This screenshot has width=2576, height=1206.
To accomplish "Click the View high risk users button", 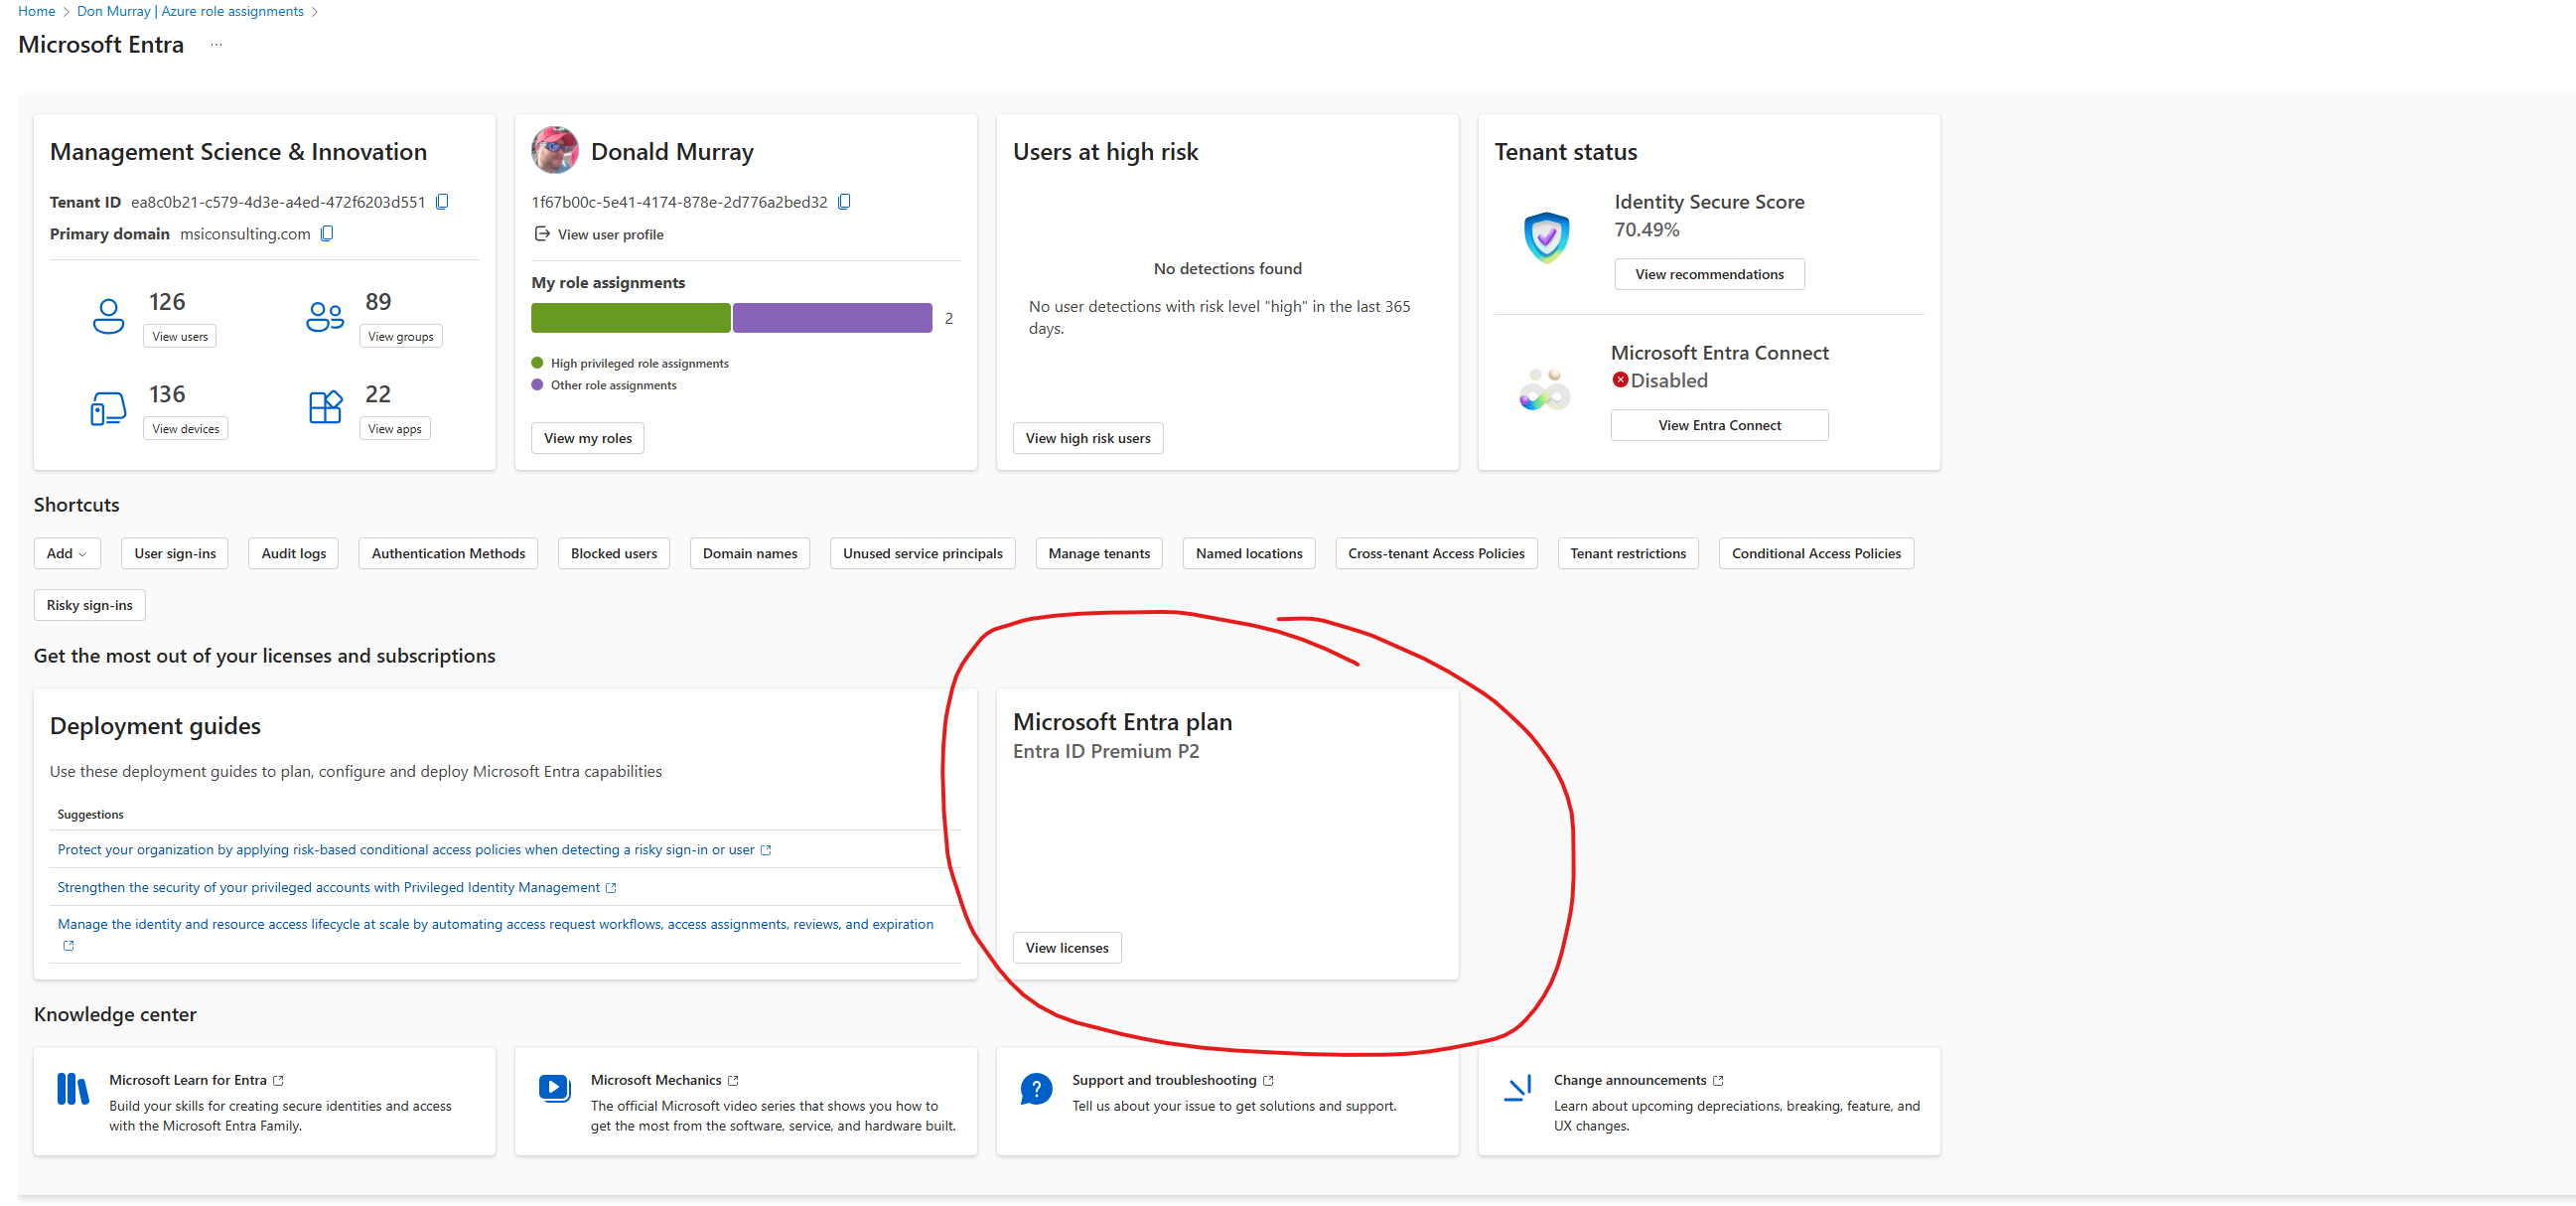I will tap(1088, 439).
